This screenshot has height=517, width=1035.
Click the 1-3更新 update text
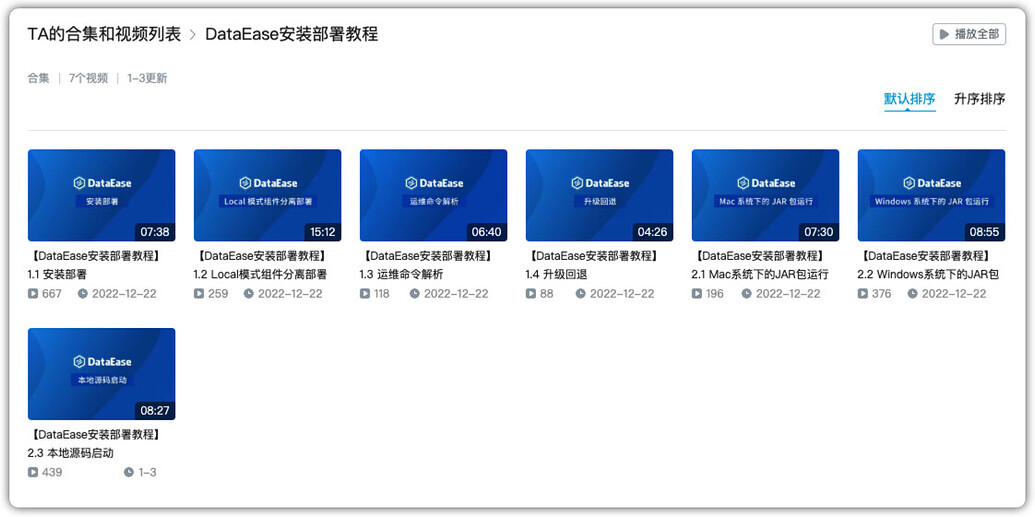pos(147,78)
